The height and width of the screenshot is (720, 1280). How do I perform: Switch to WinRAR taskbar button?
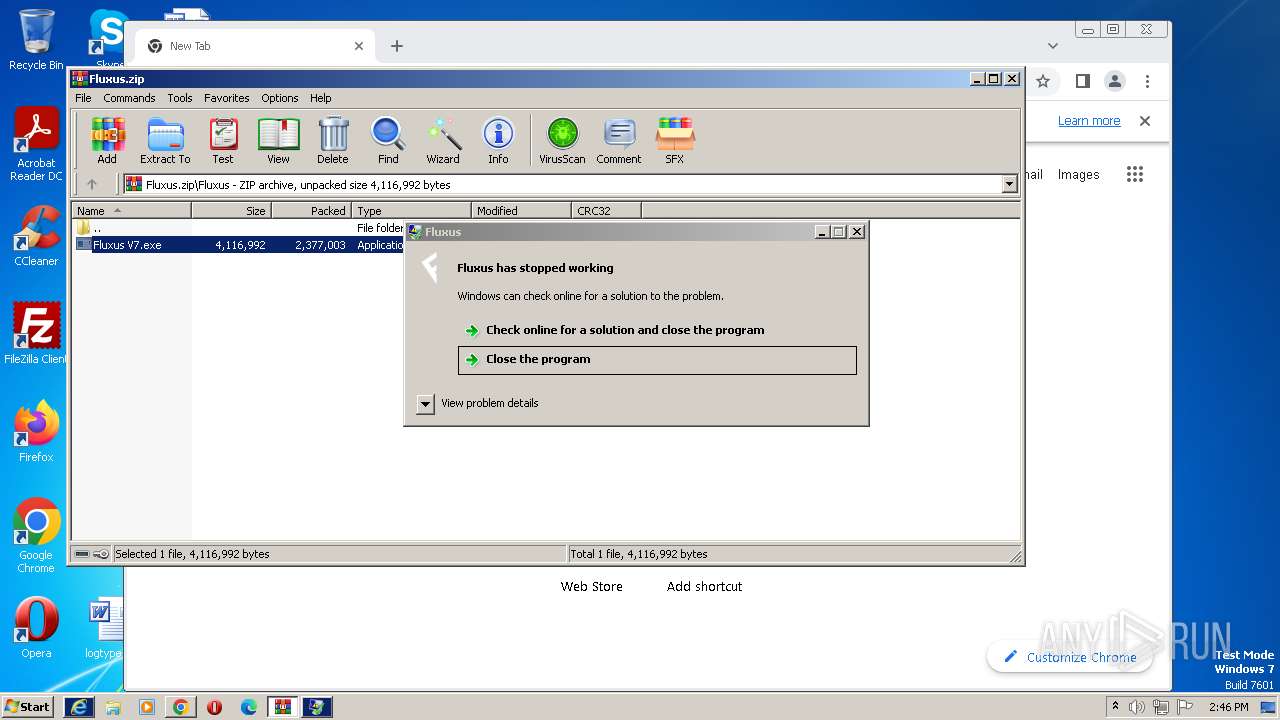click(x=283, y=707)
